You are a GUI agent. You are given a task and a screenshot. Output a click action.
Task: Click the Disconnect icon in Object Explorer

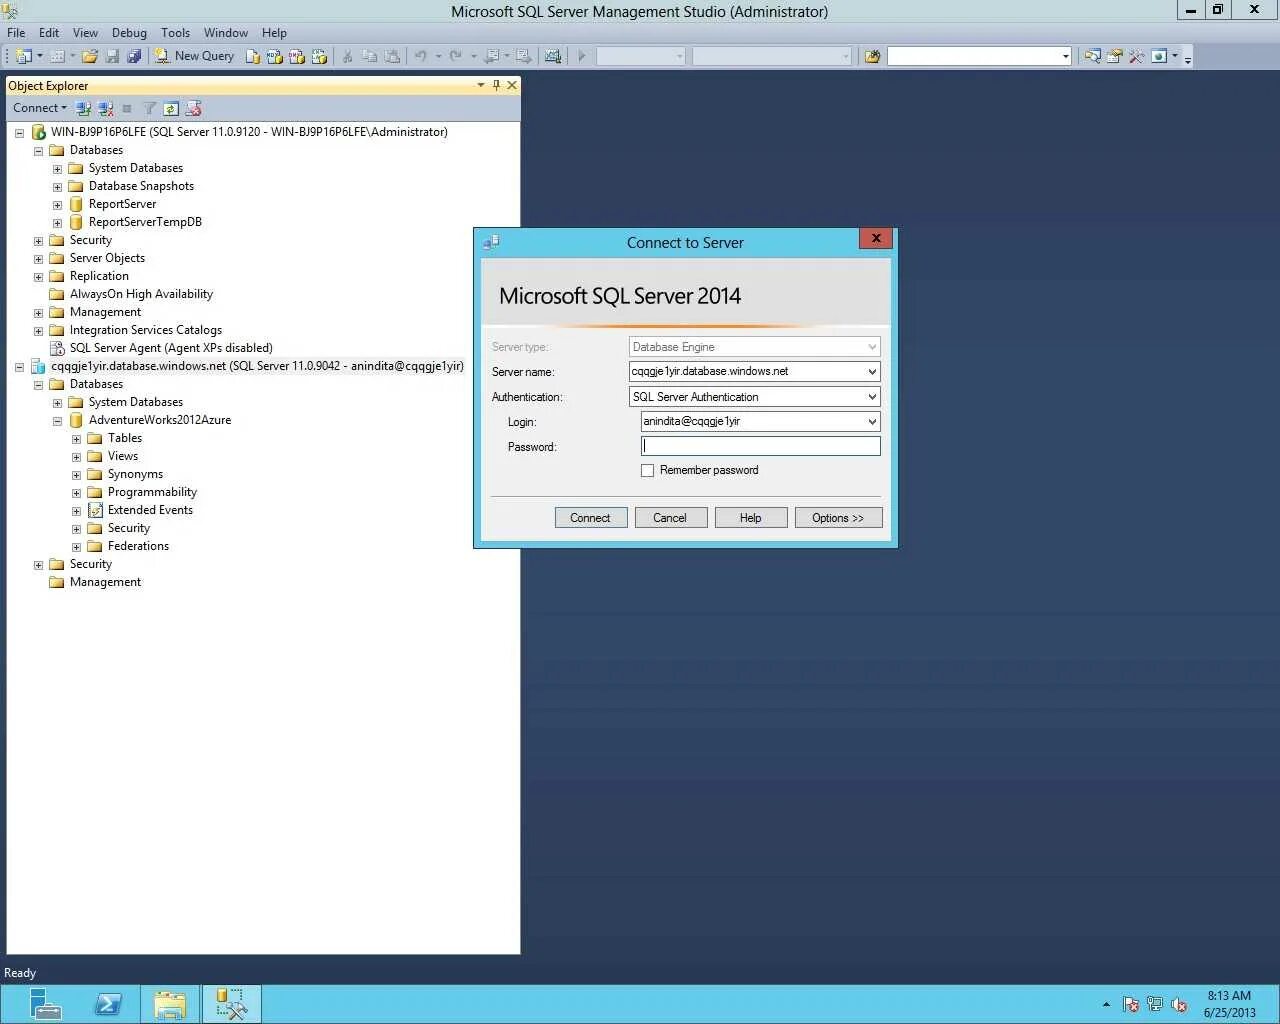click(x=105, y=108)
